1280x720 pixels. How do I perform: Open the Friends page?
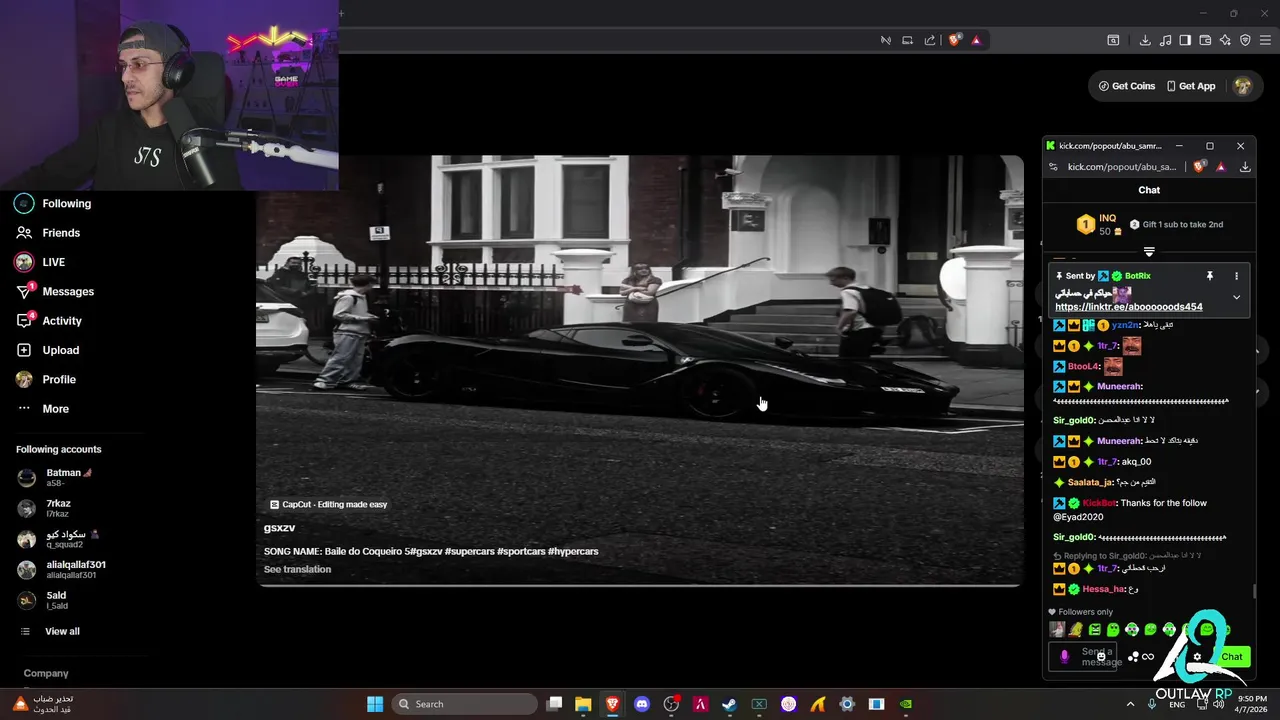48,233
